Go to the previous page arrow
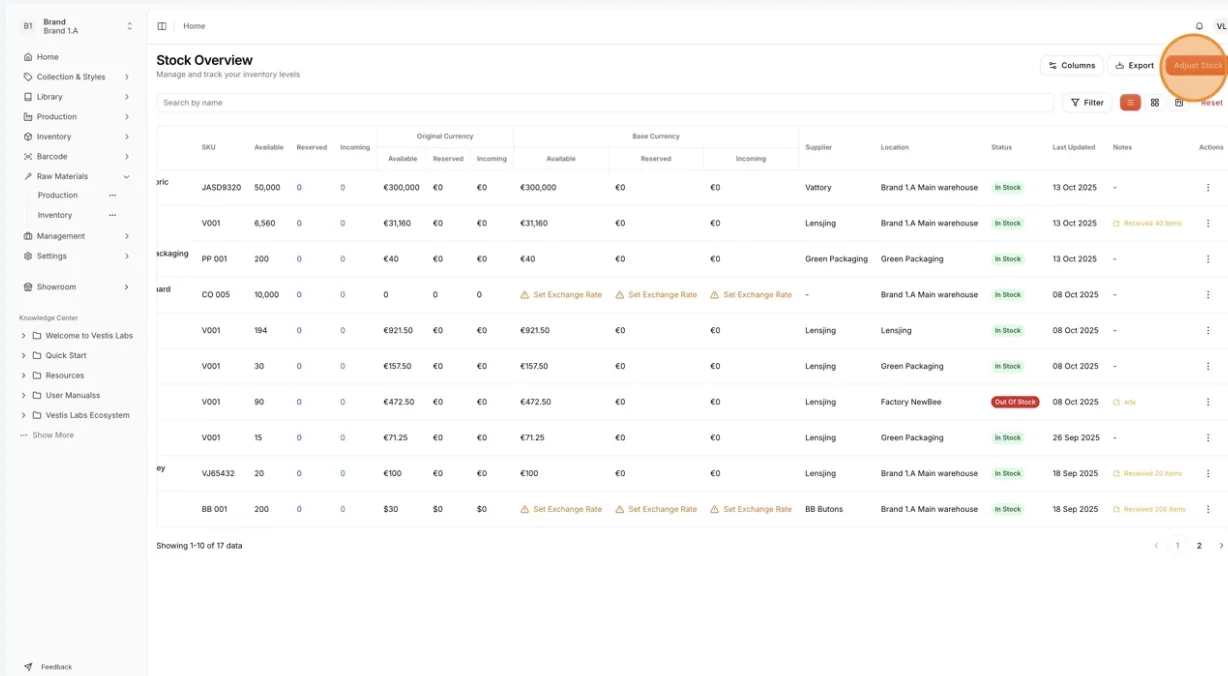This screenshot has height=676, width=1228. point(1156,546)
